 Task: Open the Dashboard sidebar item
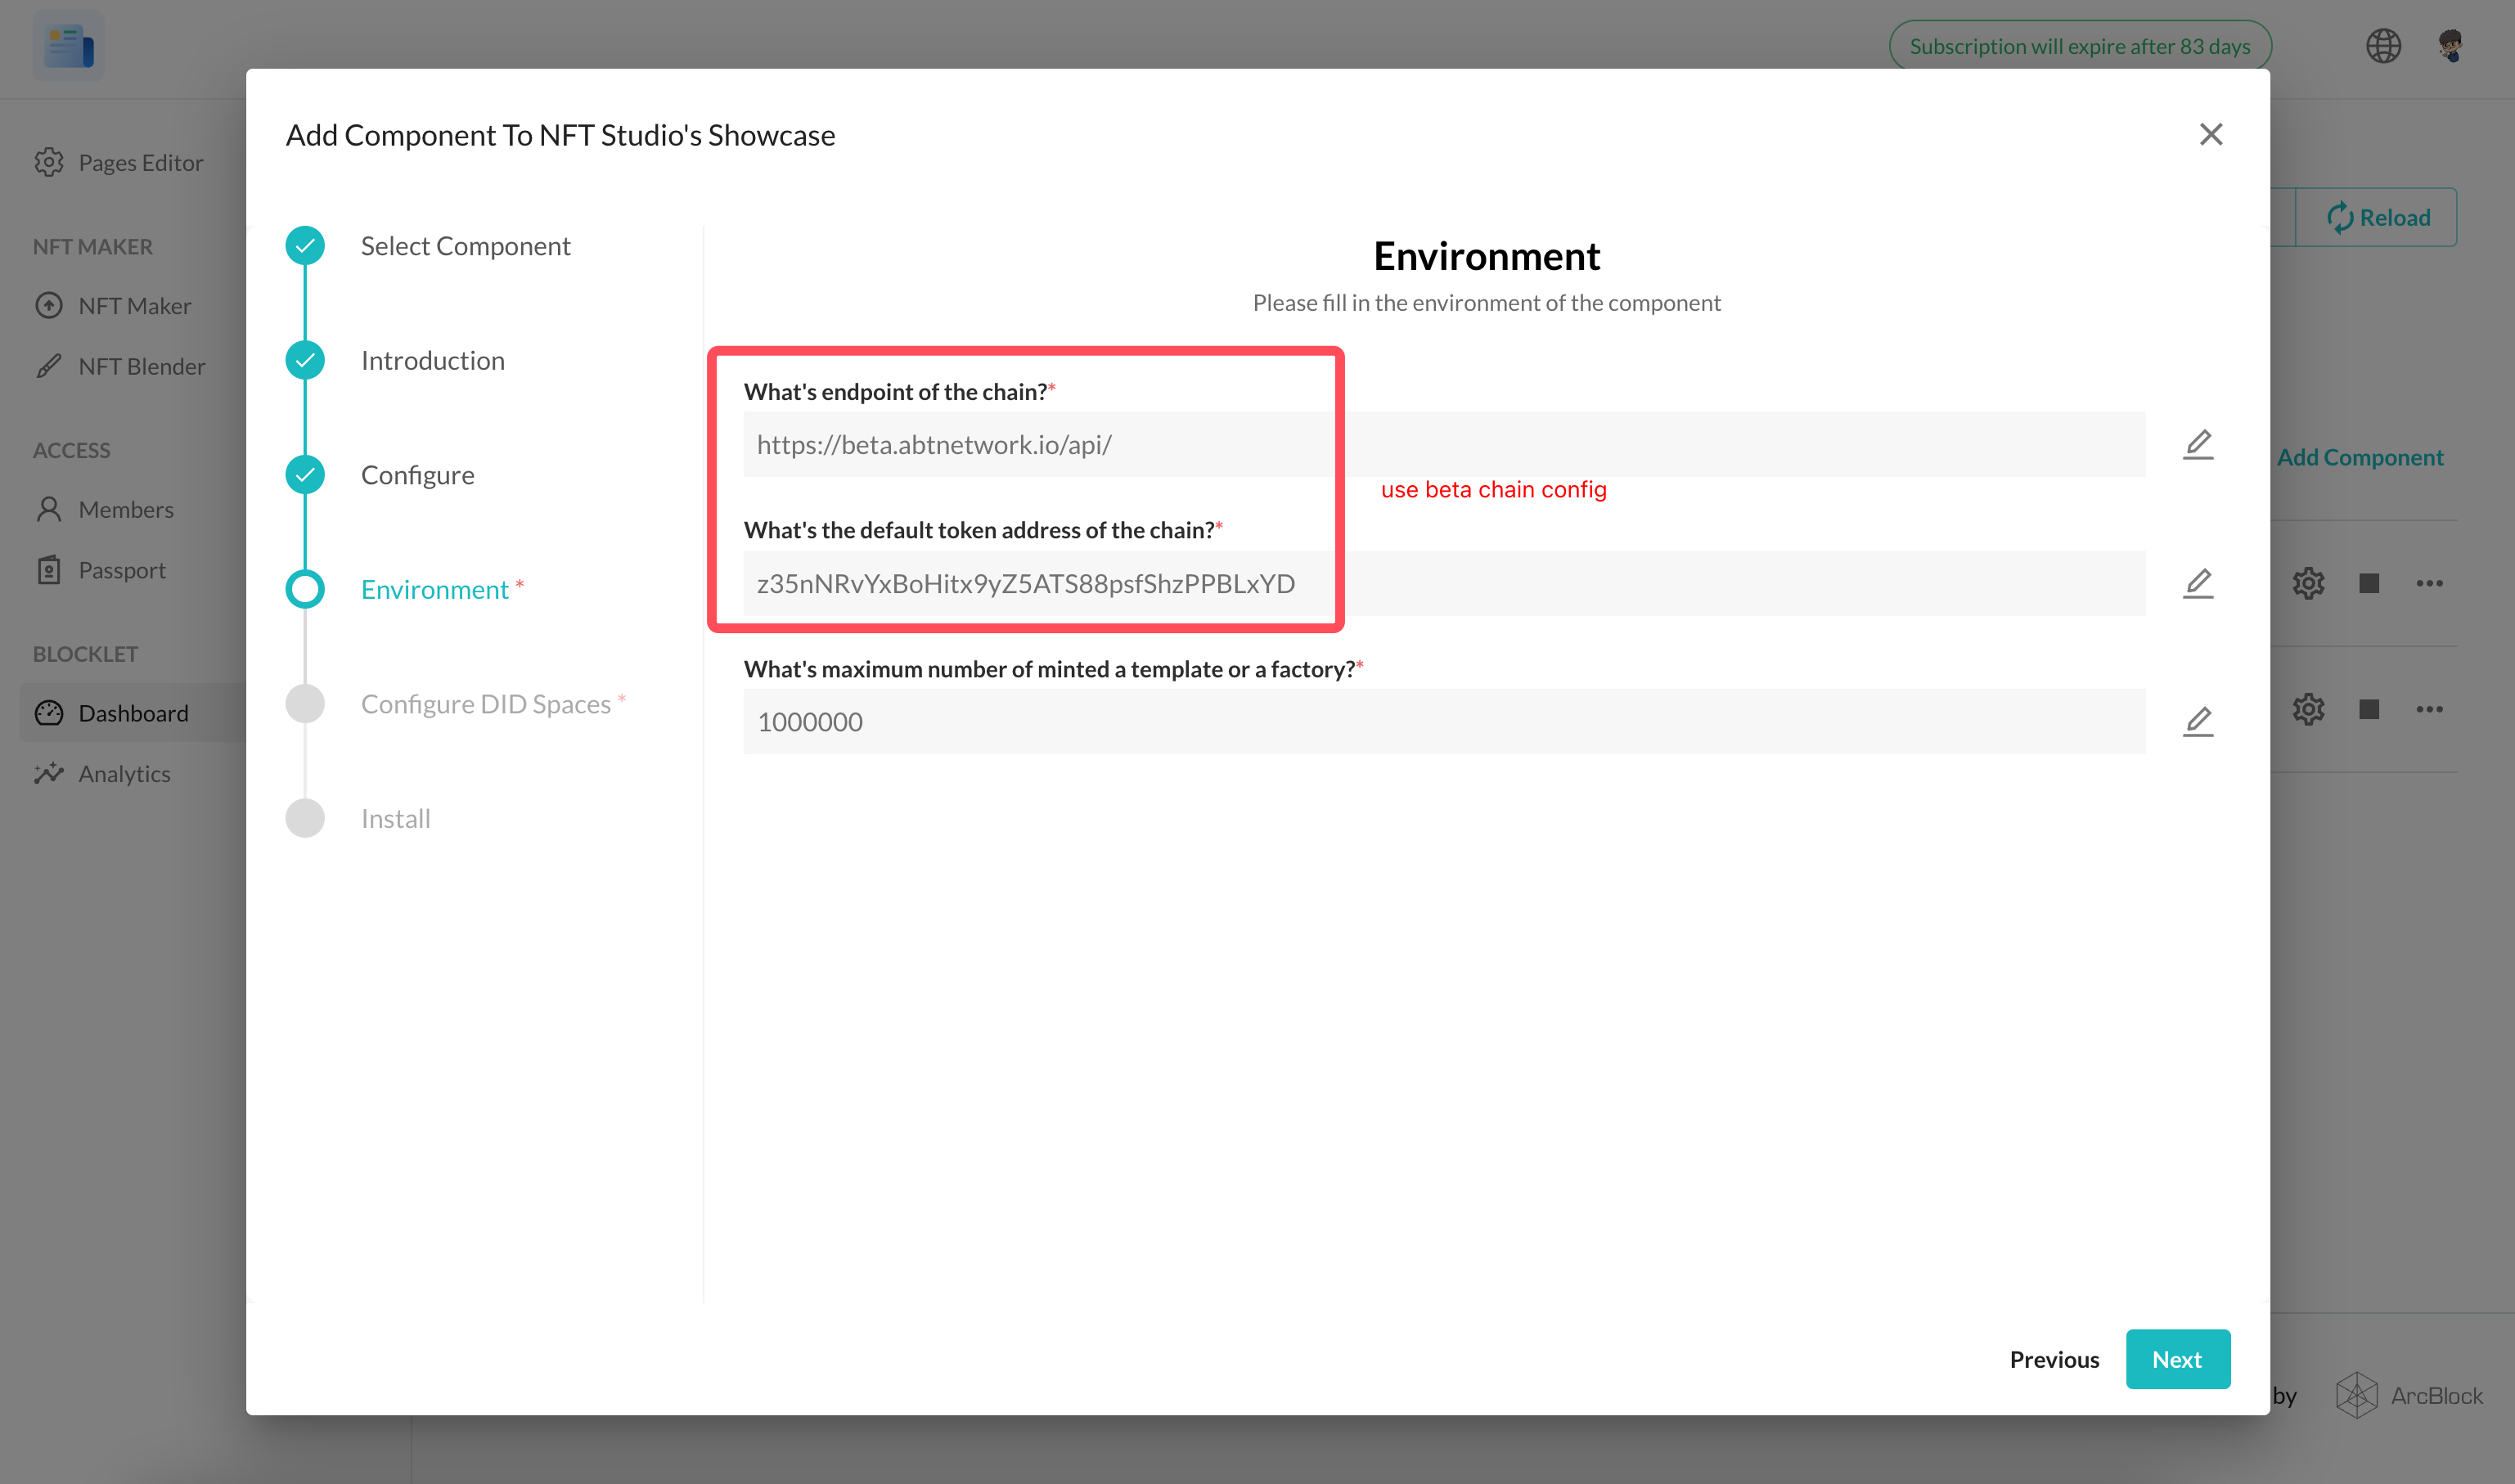click(132, 713)
